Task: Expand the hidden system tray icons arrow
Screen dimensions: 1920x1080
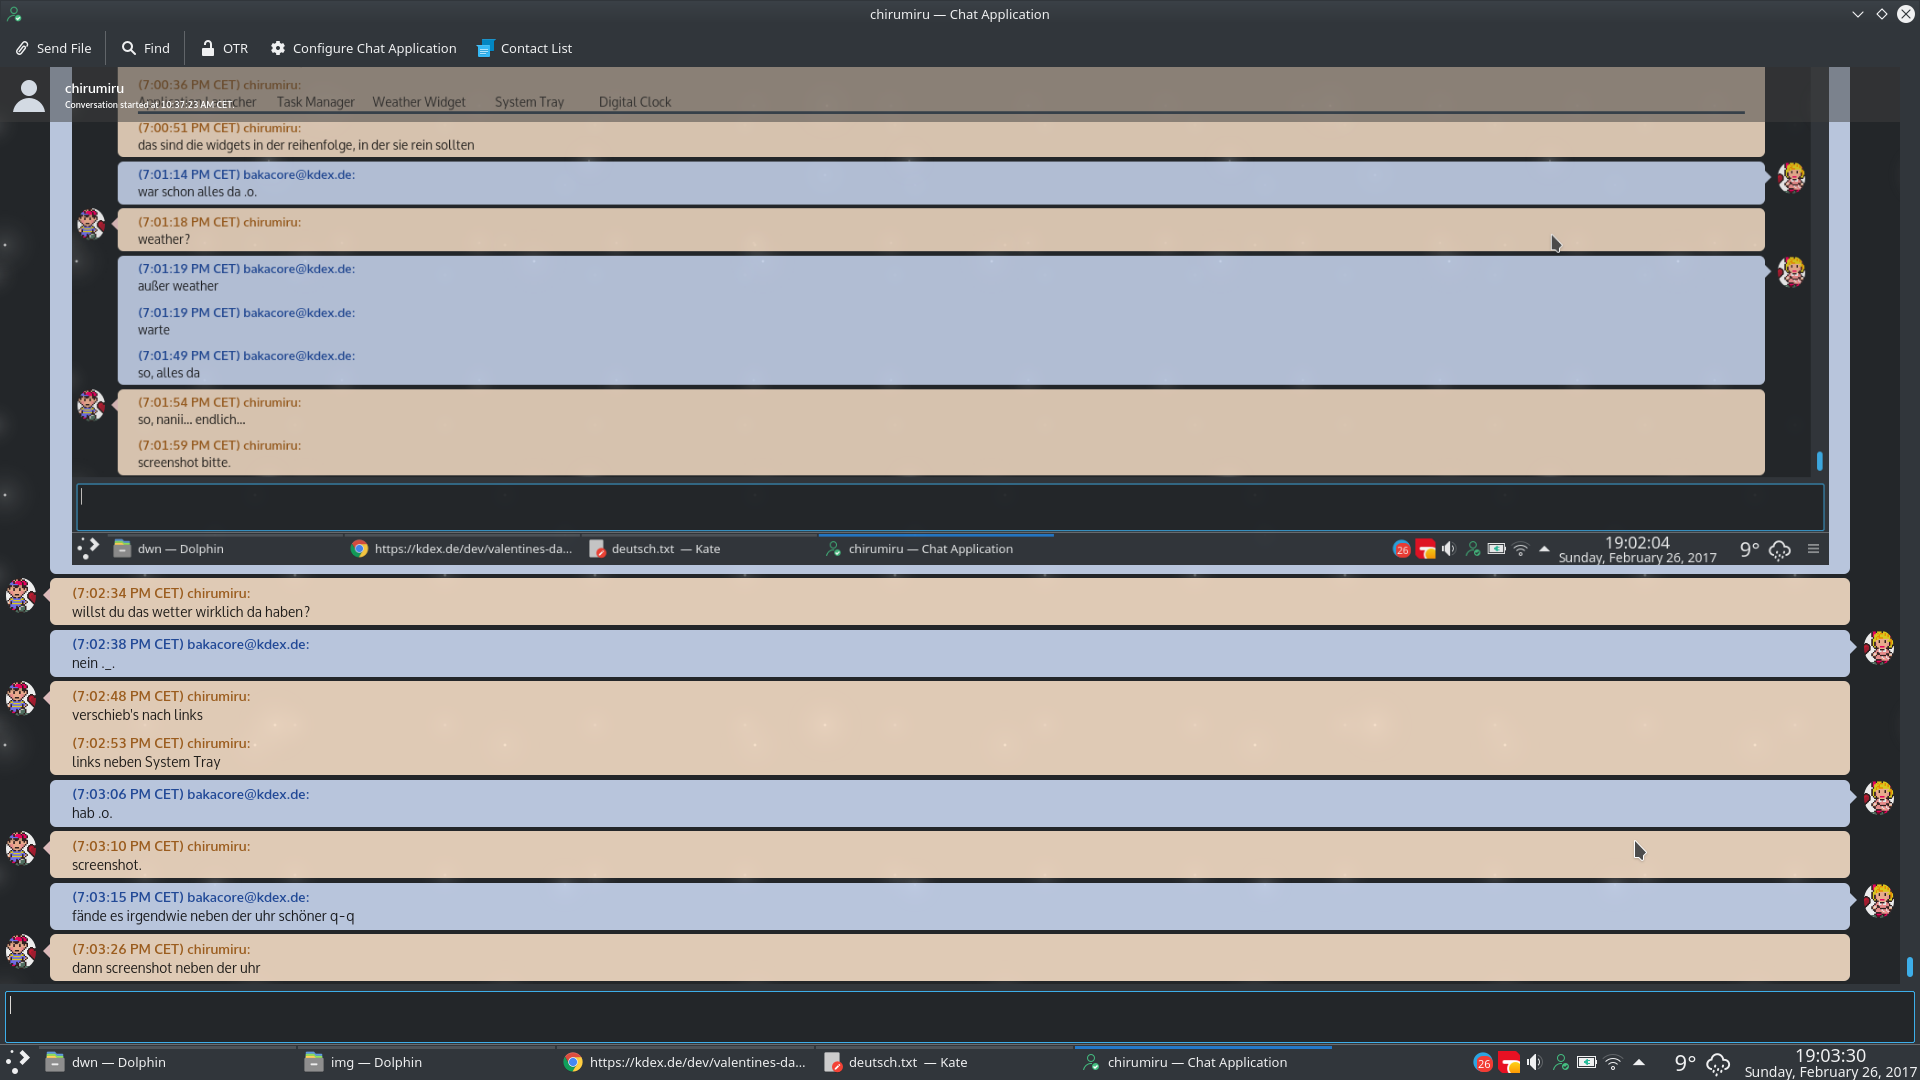Action: click(1639, 1062)
